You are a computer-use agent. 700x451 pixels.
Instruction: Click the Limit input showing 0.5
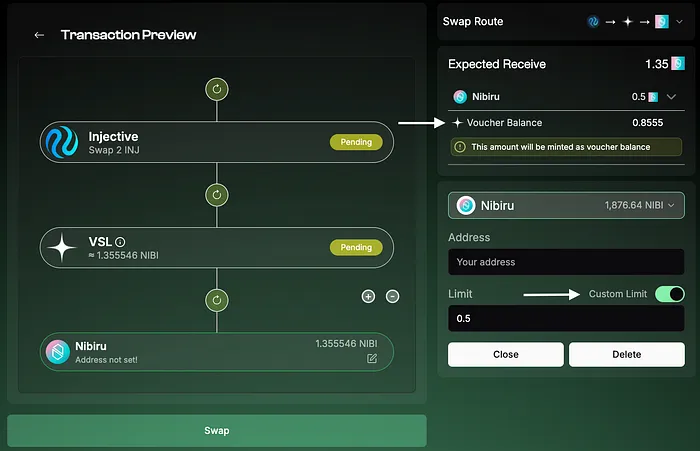[566, 318]
